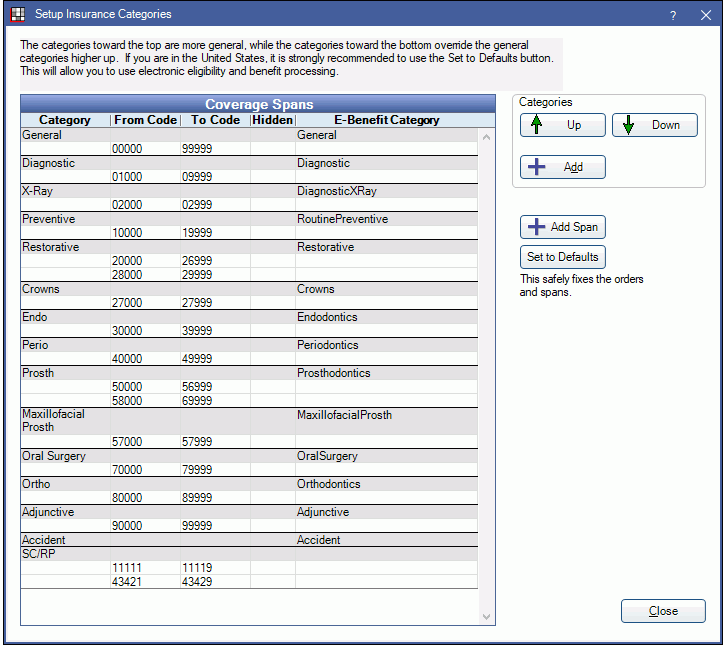This screenshot has width=723, height=646.
Task: Click the blue plus icon on Add
Action: tap(536, 166)
